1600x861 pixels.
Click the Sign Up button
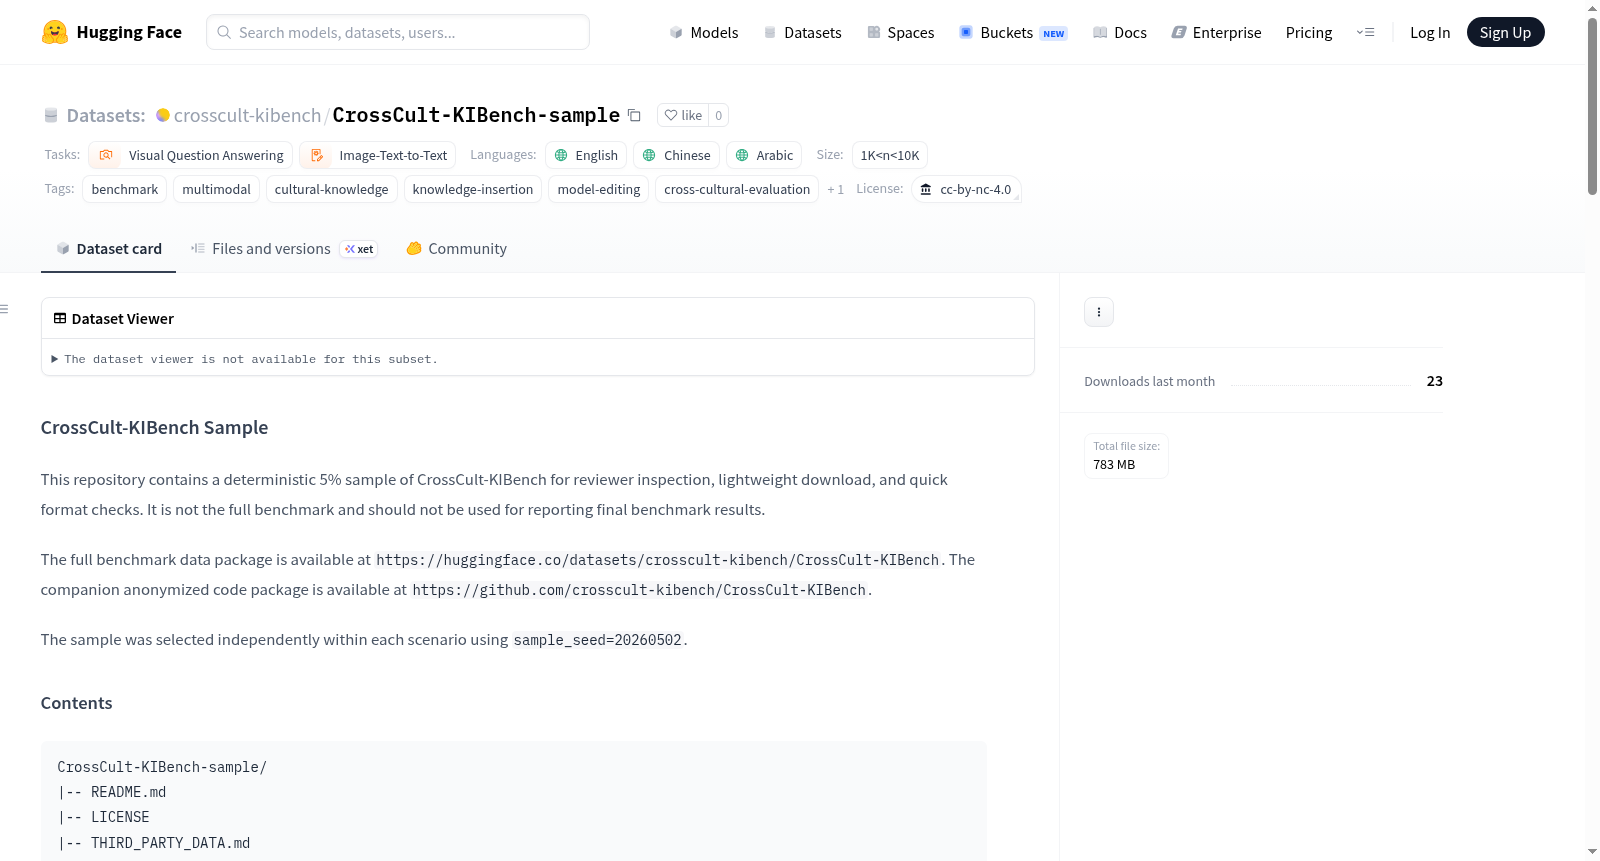[1505, 32]
